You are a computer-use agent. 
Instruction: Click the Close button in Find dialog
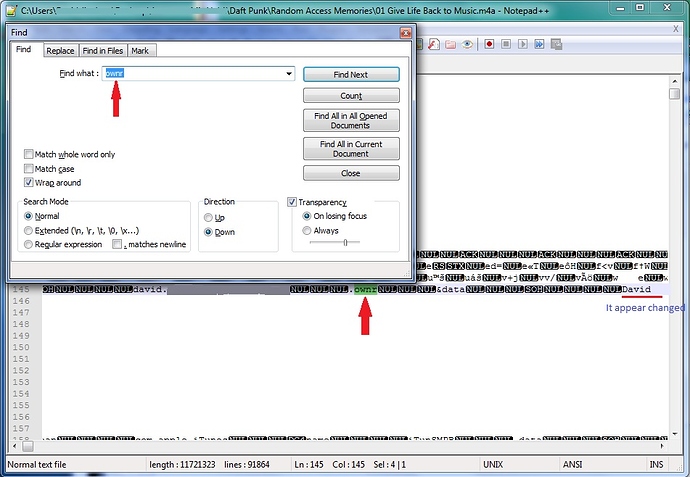(351, 173)
